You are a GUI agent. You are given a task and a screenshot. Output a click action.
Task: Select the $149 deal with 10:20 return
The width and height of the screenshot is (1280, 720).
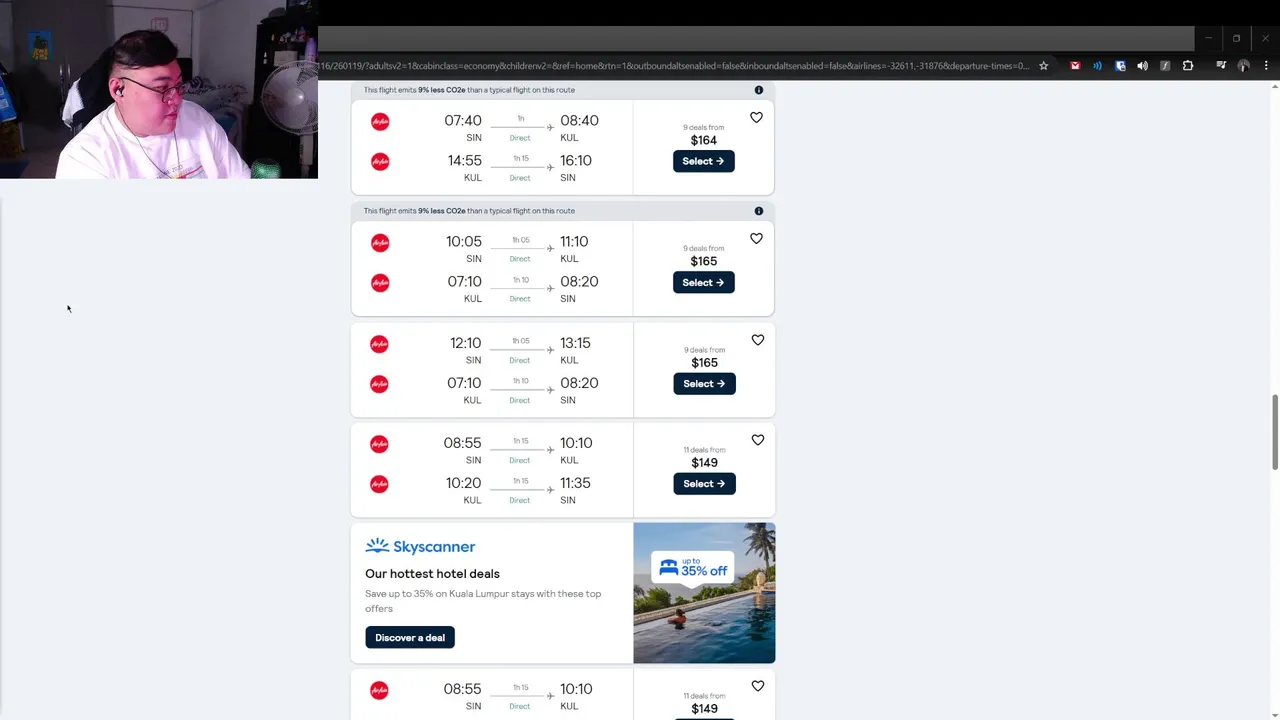pyautogui.click(x=705, y=483)
